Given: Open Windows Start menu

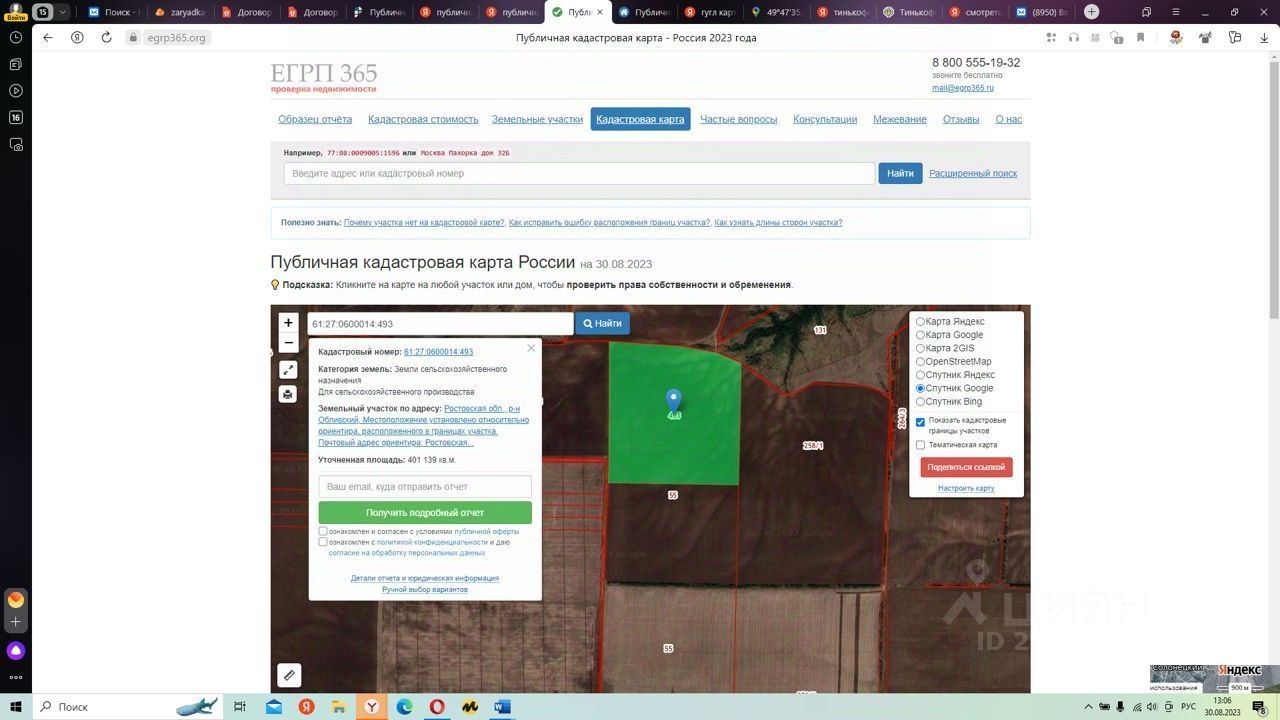Looking at the screenshot, I should point(16,707).
